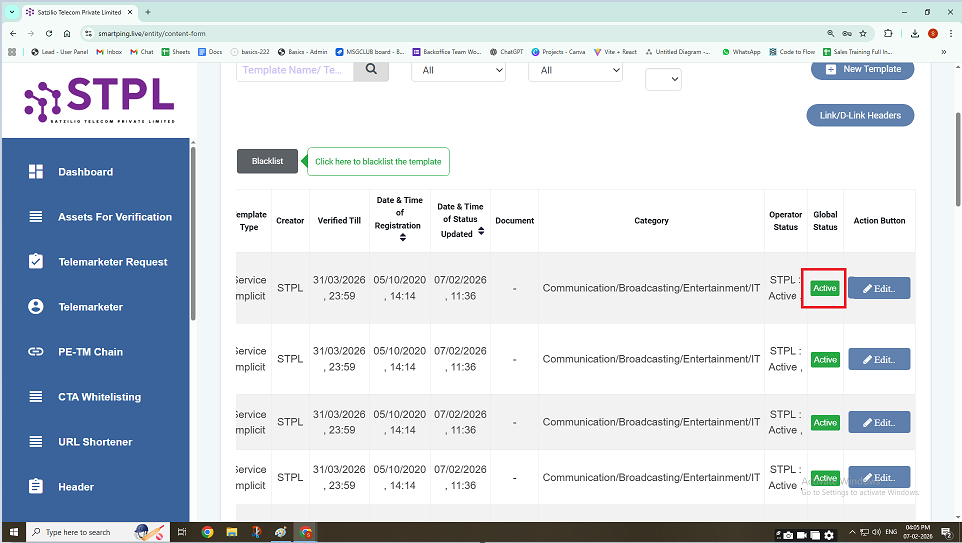Bookmark this page with the star icon
This screenshot has height=543, width=962.
tap(862, 33)
